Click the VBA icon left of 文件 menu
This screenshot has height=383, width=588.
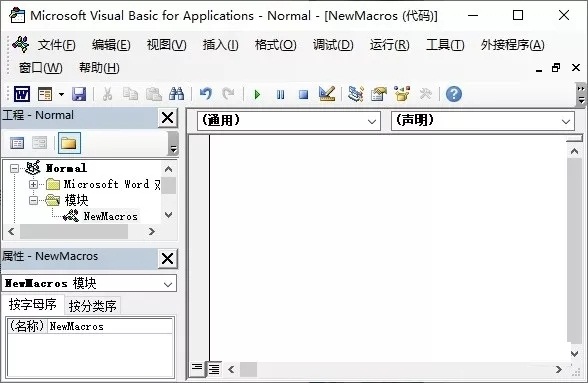[x=20, y=45]
